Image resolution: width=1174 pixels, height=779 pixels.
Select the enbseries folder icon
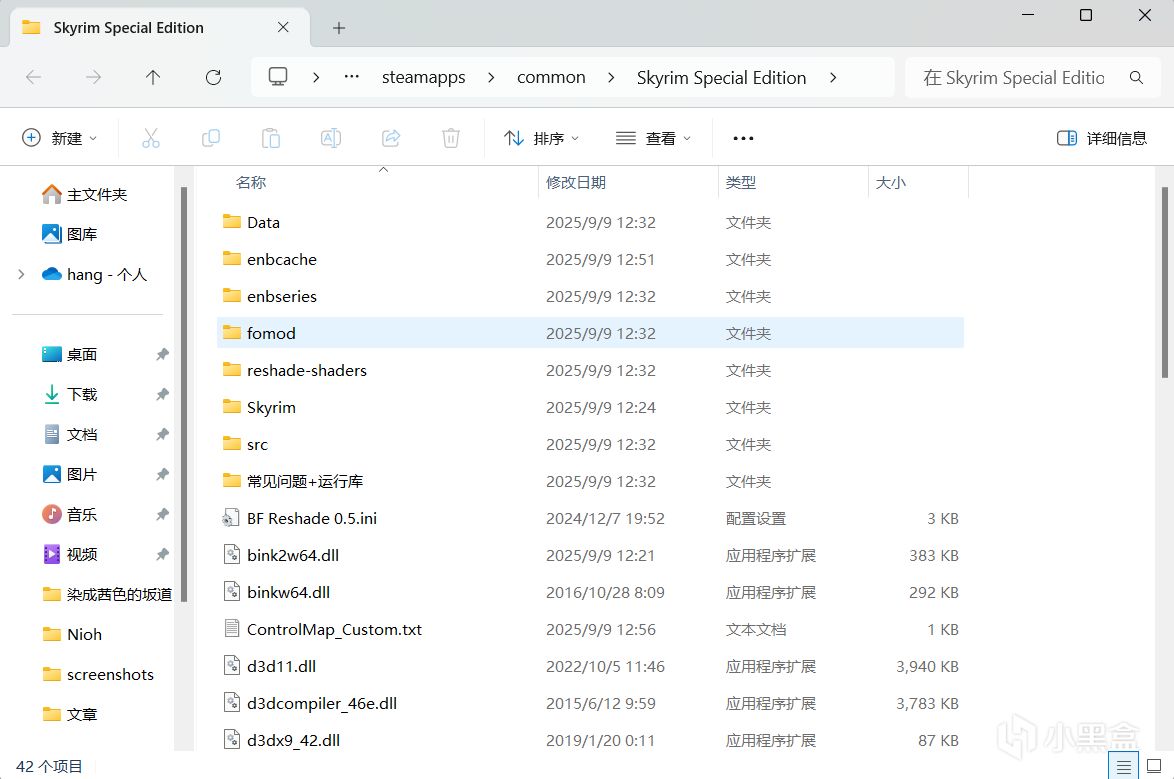coord(231,296)
